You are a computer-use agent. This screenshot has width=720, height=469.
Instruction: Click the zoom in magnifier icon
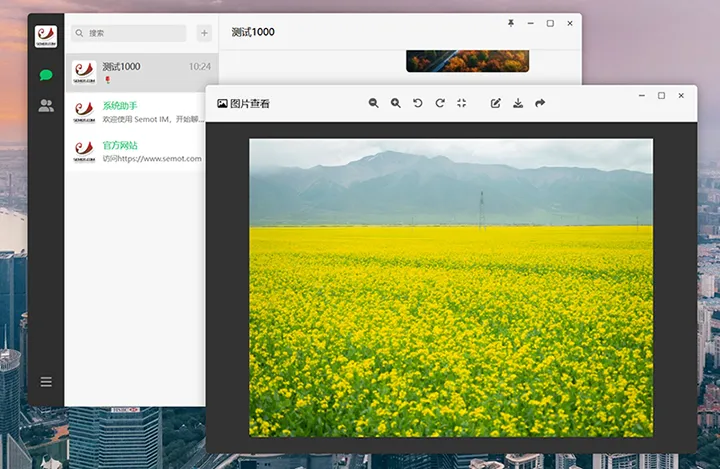point(396,103)
